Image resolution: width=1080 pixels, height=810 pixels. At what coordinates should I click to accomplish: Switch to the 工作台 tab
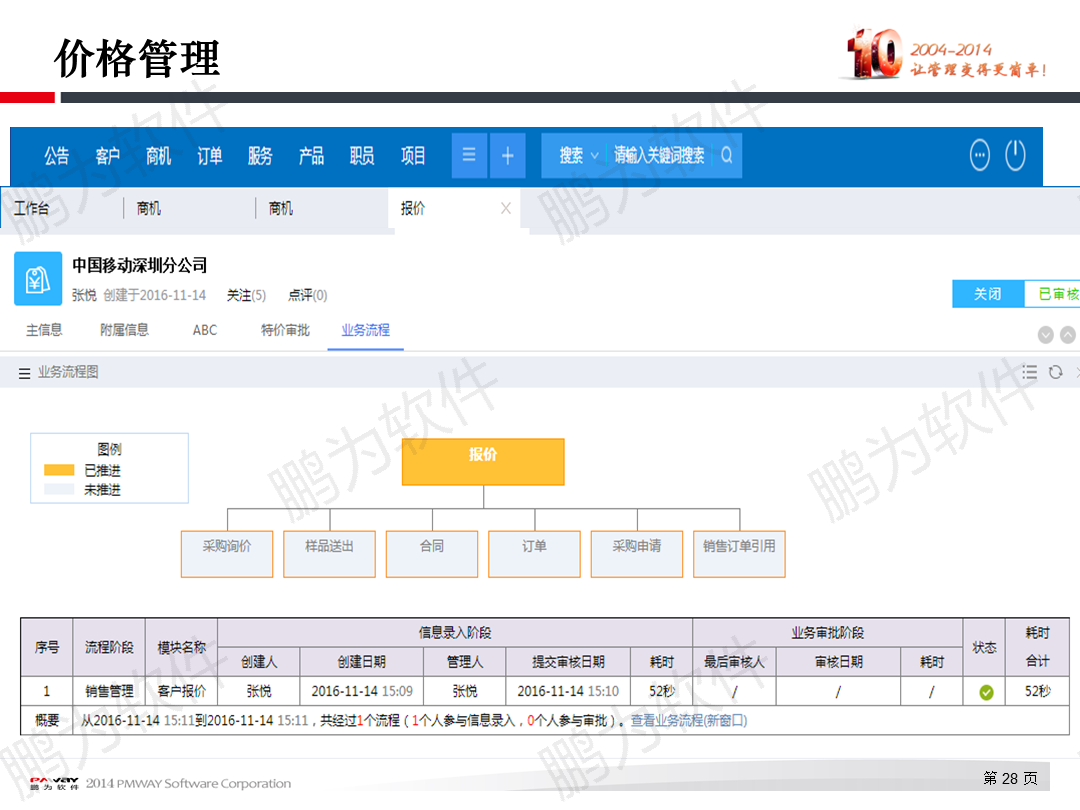(32, 208)
